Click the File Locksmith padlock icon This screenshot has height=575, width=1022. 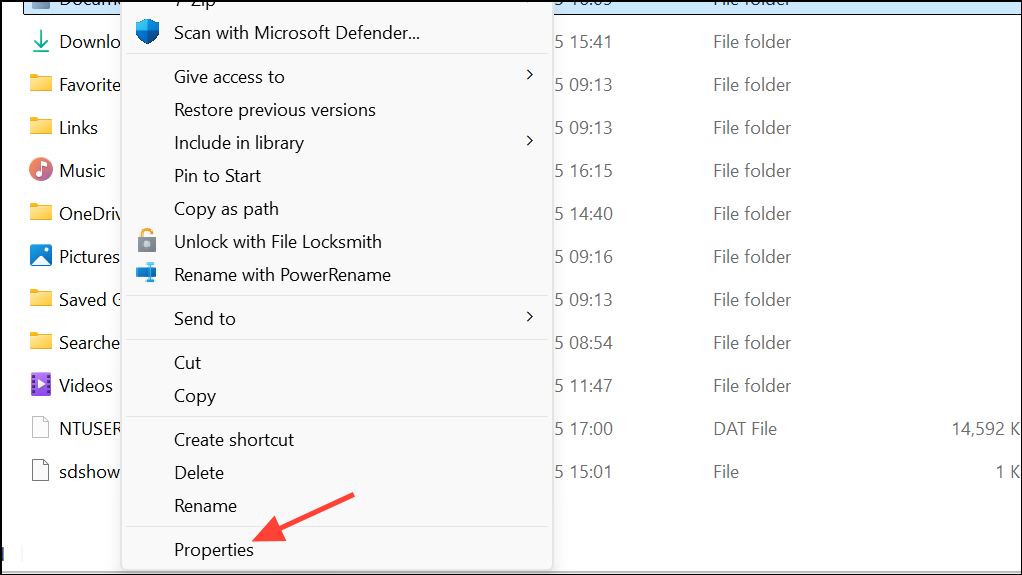point(147,241)
